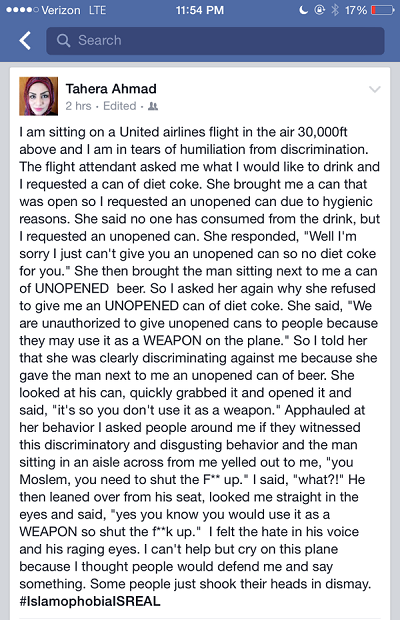Tap the back arrow icon

pyautogui.click(x=25, y=40)
